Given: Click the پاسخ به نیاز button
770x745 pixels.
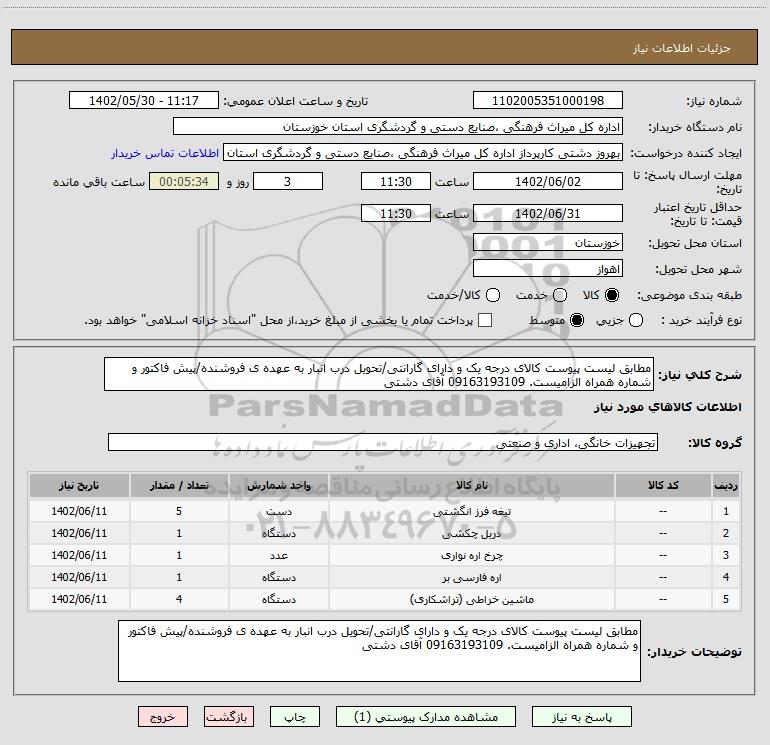Looking at the screenshot, I should point(582,717).
